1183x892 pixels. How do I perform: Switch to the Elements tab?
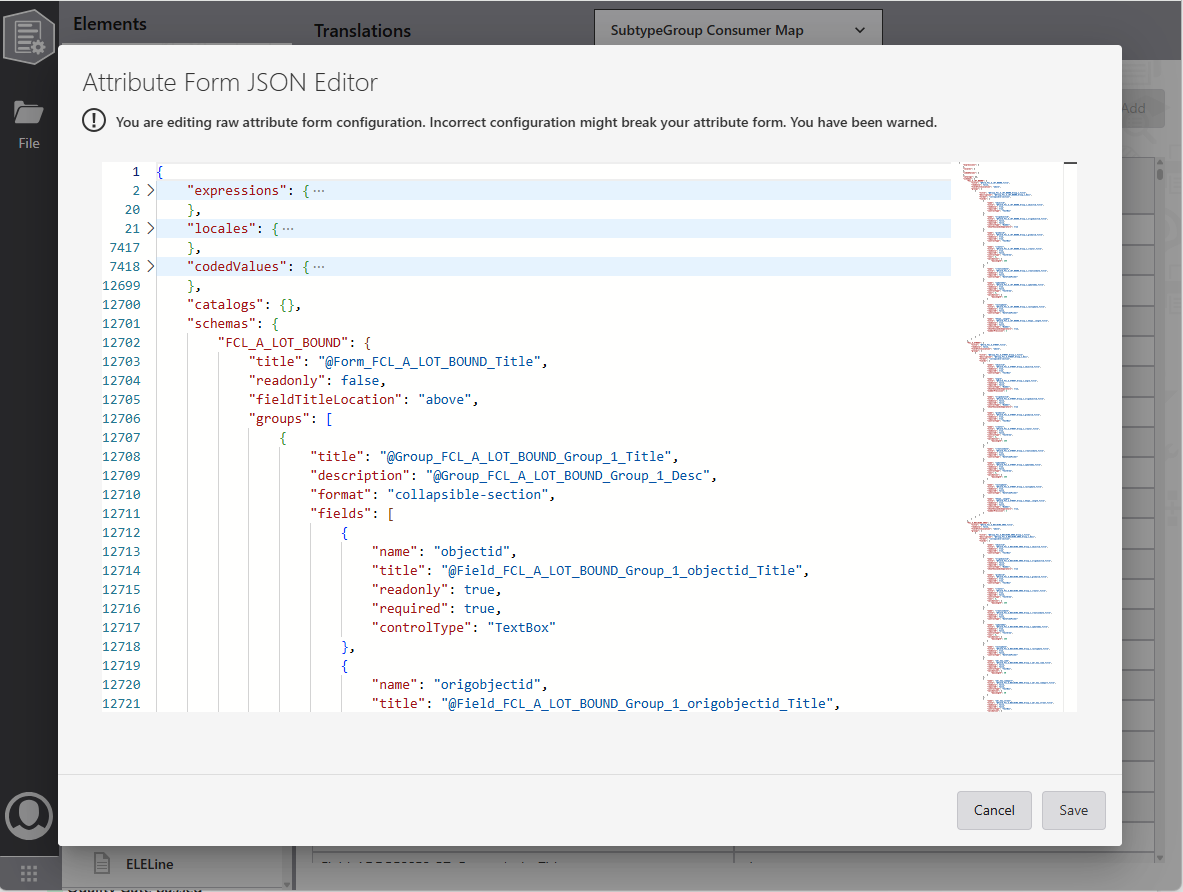[x=110, y=23]
